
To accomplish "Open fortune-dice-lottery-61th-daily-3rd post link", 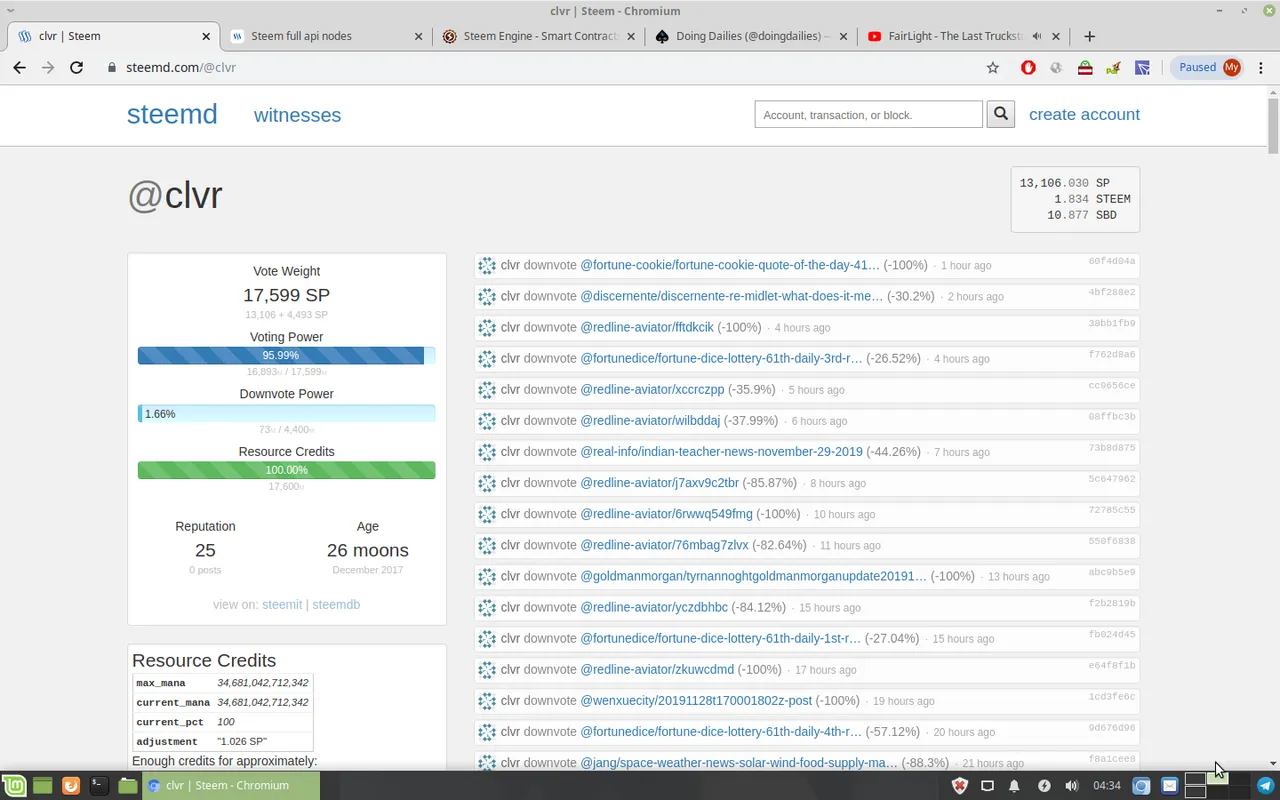I will point(721,358).
